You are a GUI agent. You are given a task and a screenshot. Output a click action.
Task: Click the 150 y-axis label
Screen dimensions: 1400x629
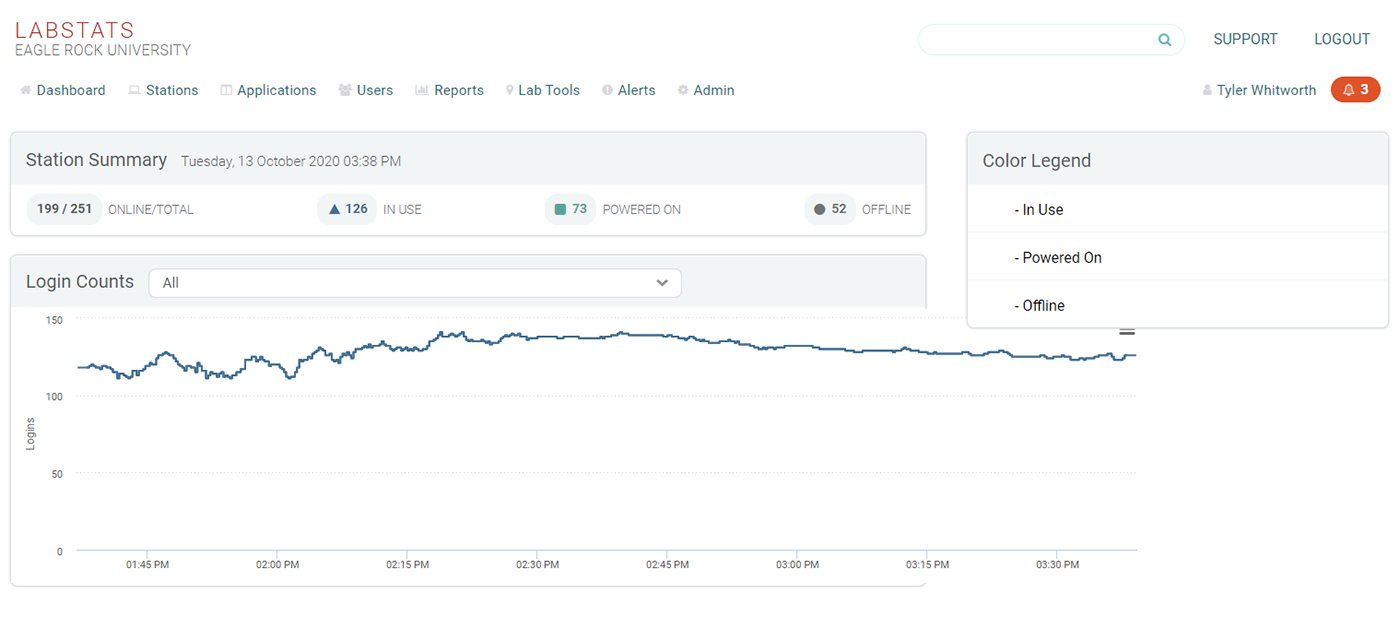pyautogui.click(x=54, y=320)
